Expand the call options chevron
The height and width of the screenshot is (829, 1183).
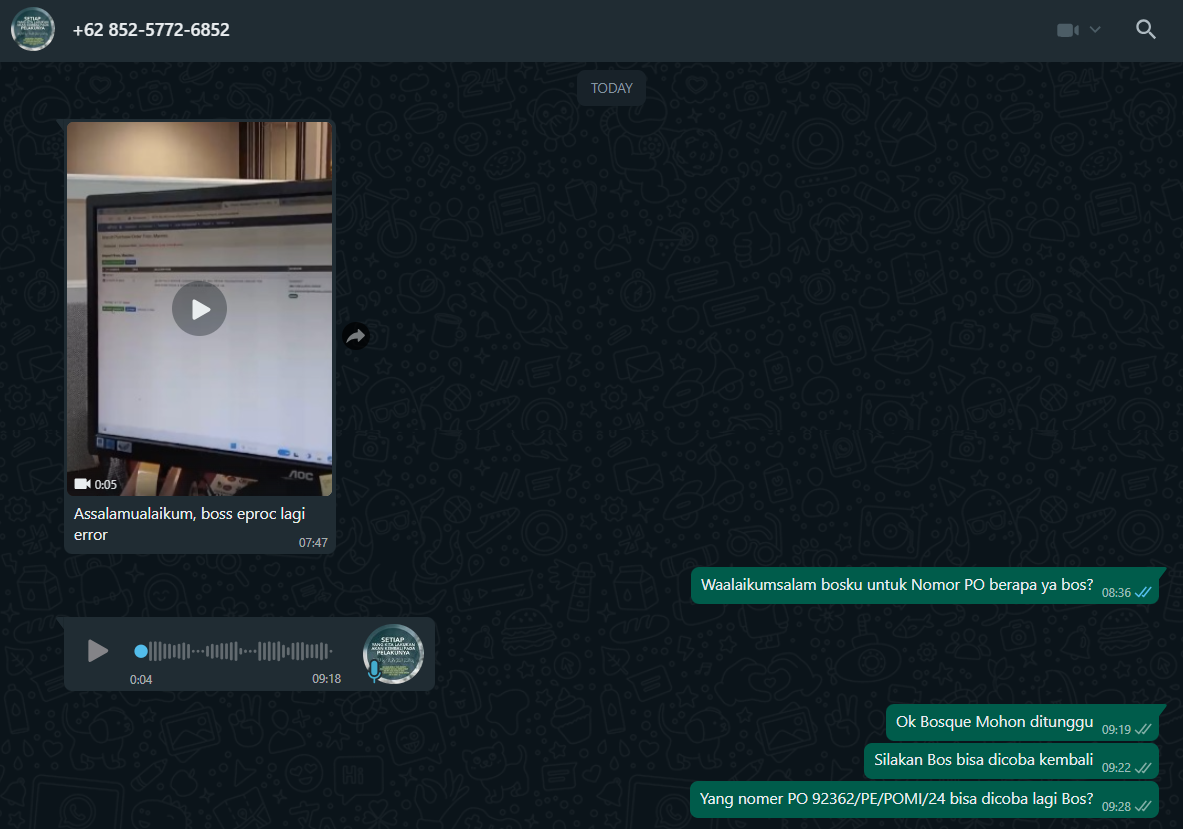tap(1095, 30)
